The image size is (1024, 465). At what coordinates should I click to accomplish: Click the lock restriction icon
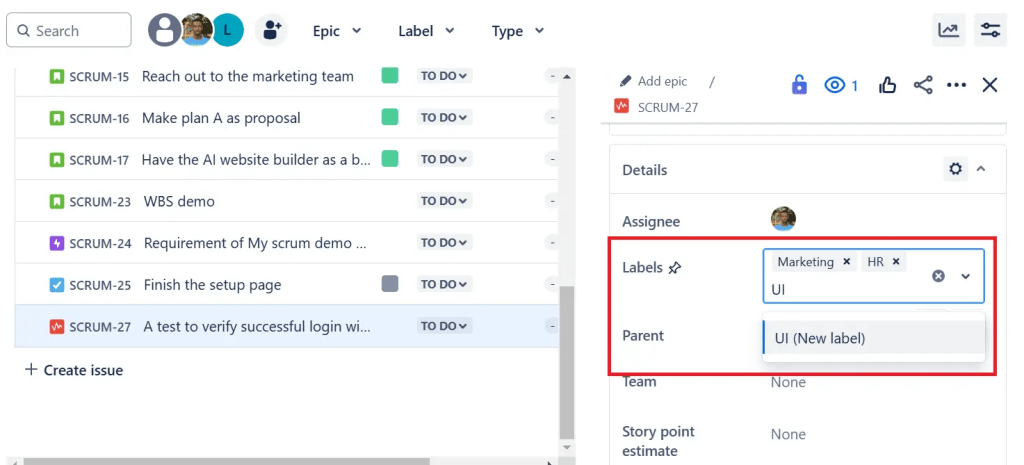(799, 85)
